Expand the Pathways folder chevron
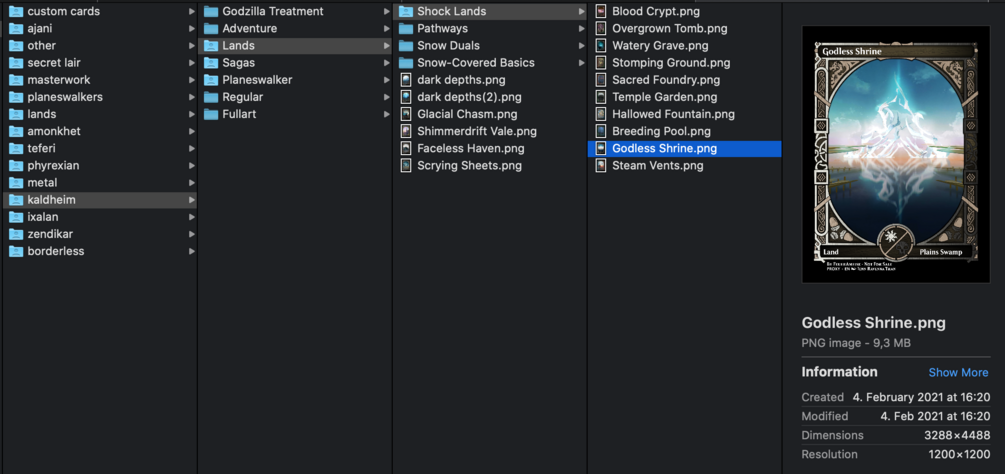Screen dimensions: 1005x474 tap(581, 29)
